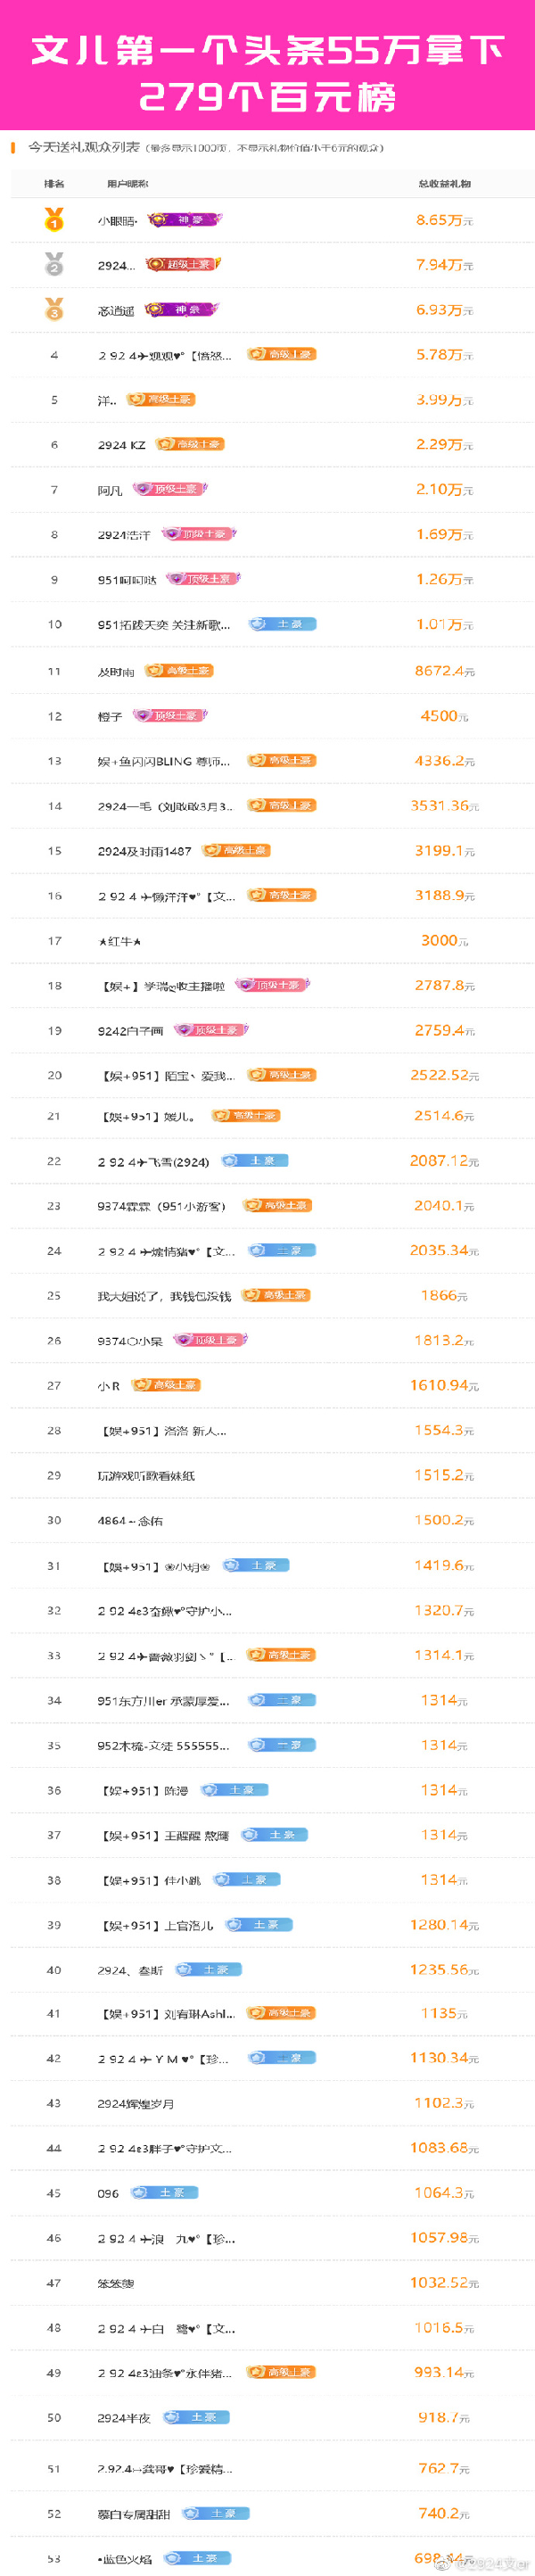Click the blue 土豪 badge on rank 10

[x=282, y=624]
